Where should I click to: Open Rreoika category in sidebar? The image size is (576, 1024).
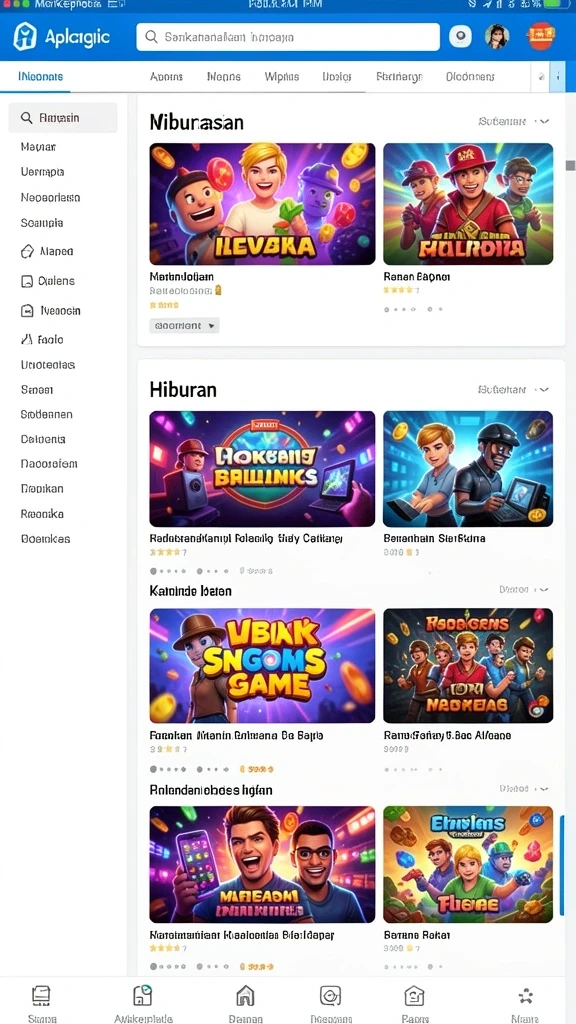42,514
